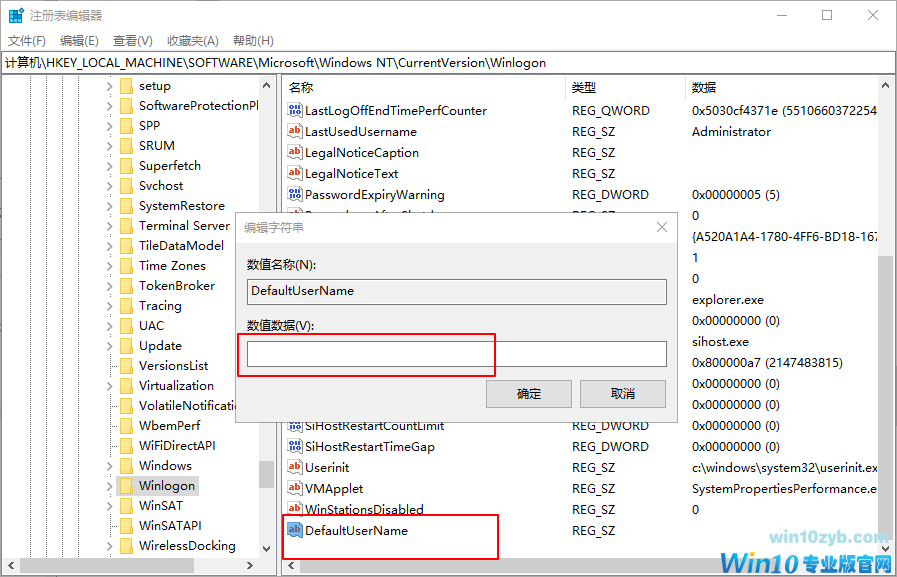Open the 编辑(E) menu

tap(79, 41)
